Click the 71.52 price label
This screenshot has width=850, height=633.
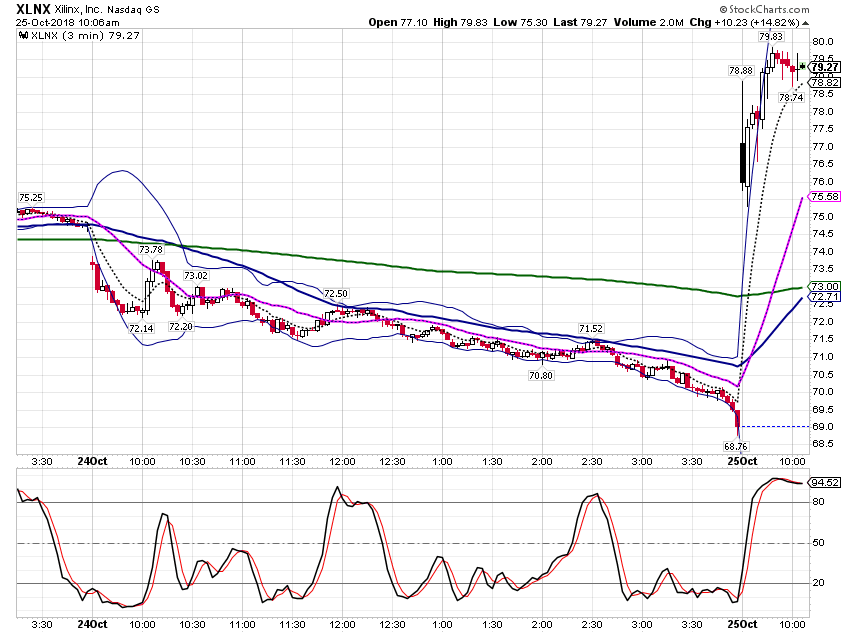pyautogui.click(x=591, y=329)
